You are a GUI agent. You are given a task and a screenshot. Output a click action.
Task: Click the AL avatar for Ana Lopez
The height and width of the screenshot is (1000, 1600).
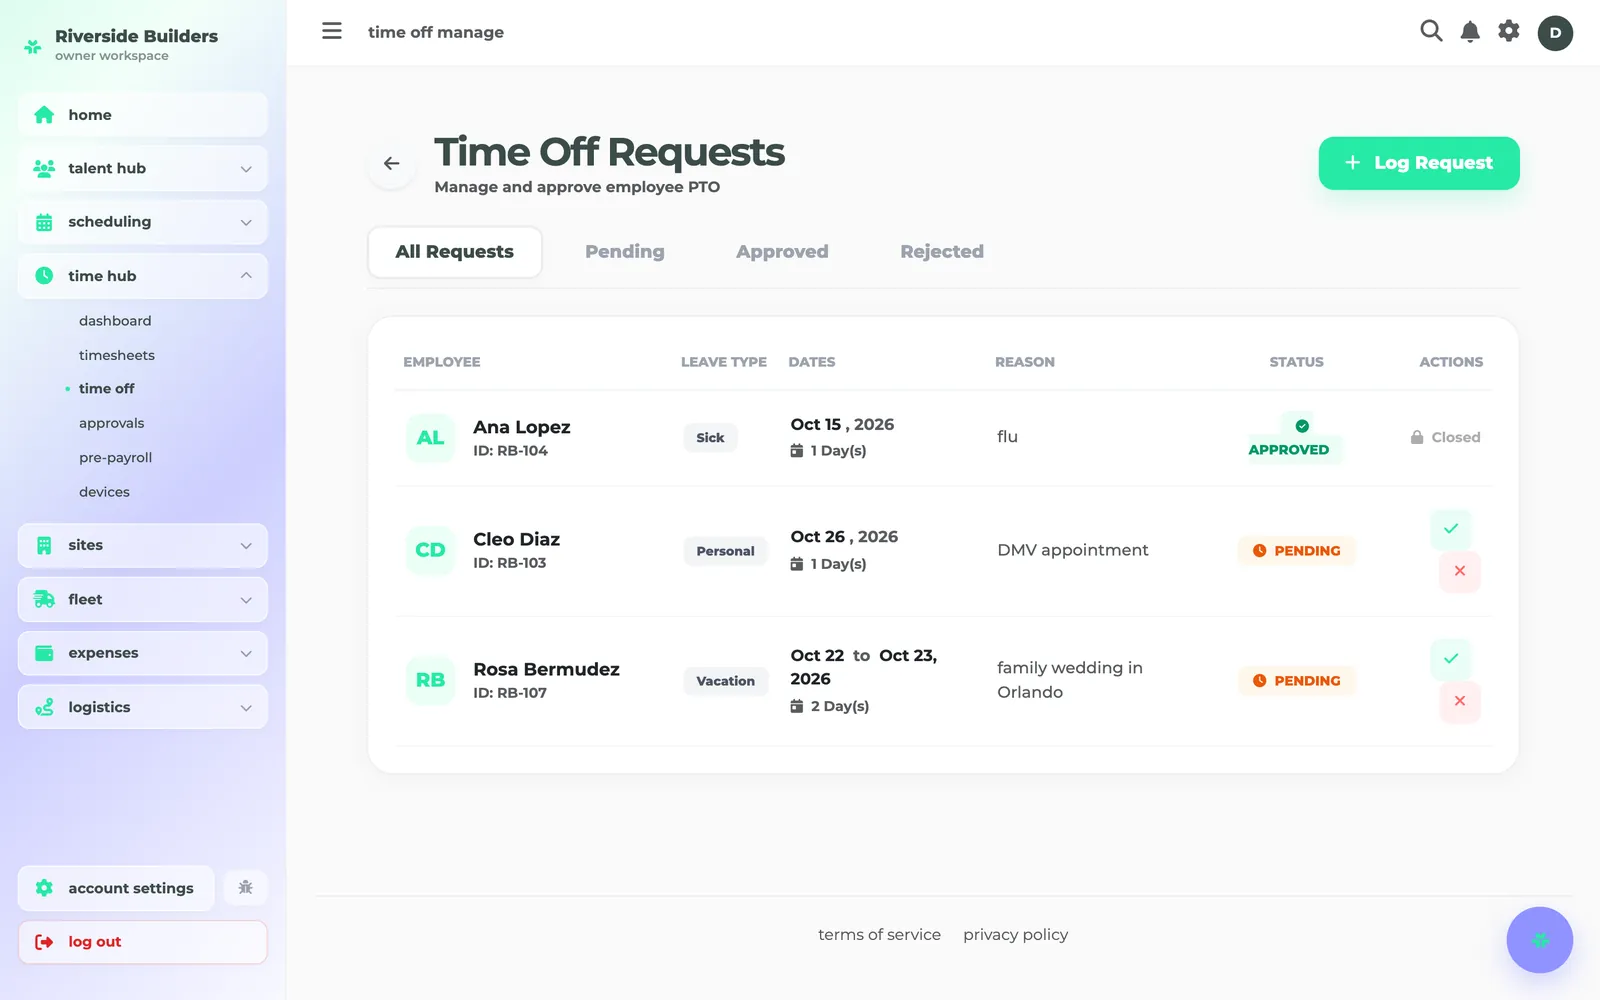(430, 438)
